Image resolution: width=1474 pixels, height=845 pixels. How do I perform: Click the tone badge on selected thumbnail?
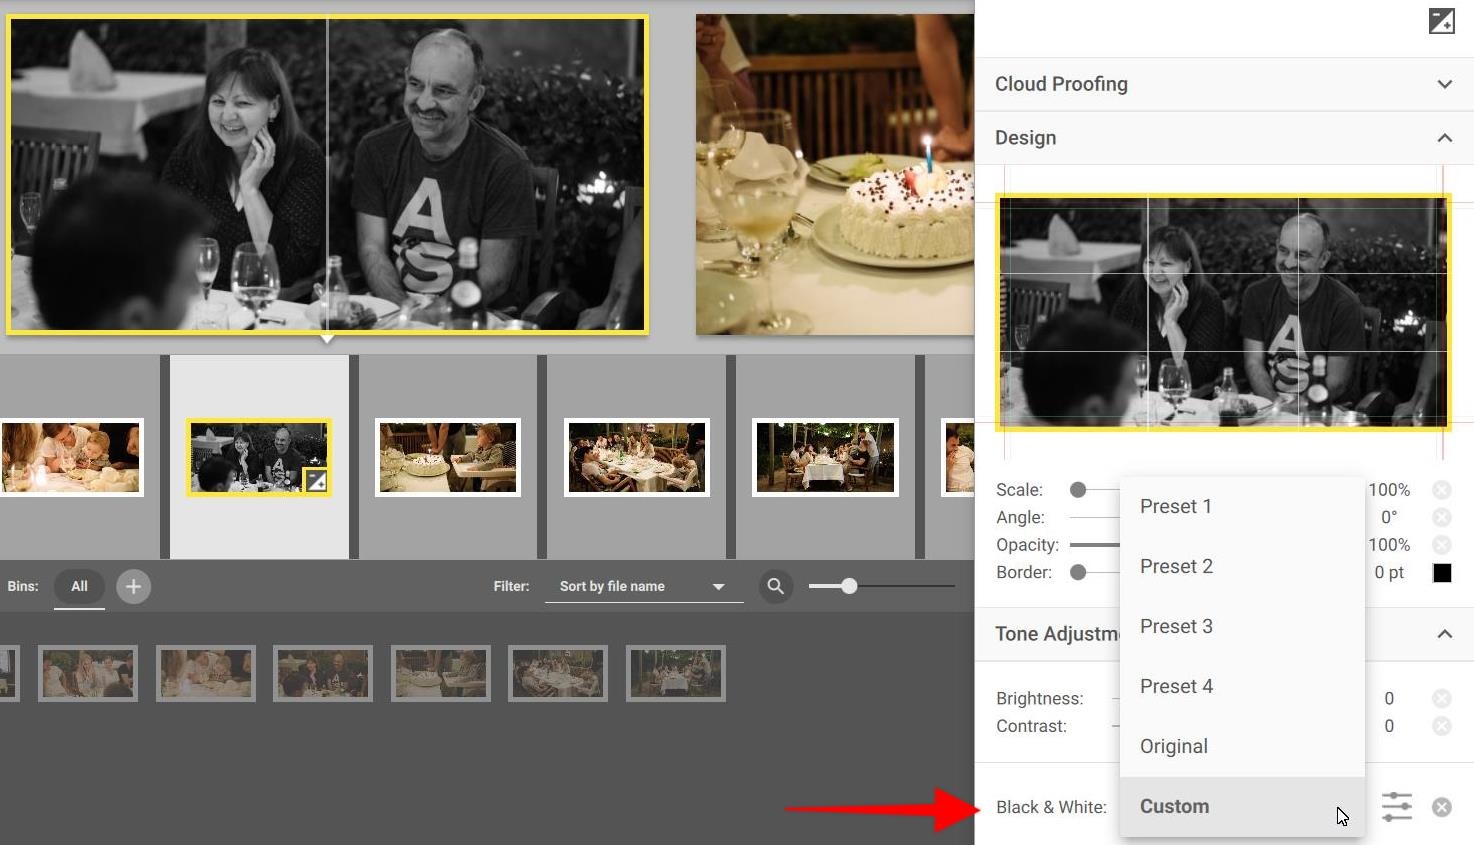click(x=316, y=481)
